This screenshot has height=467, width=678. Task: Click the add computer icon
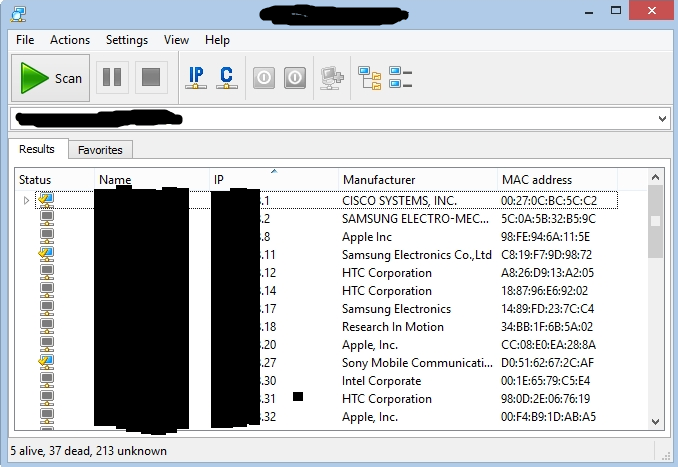332,78
